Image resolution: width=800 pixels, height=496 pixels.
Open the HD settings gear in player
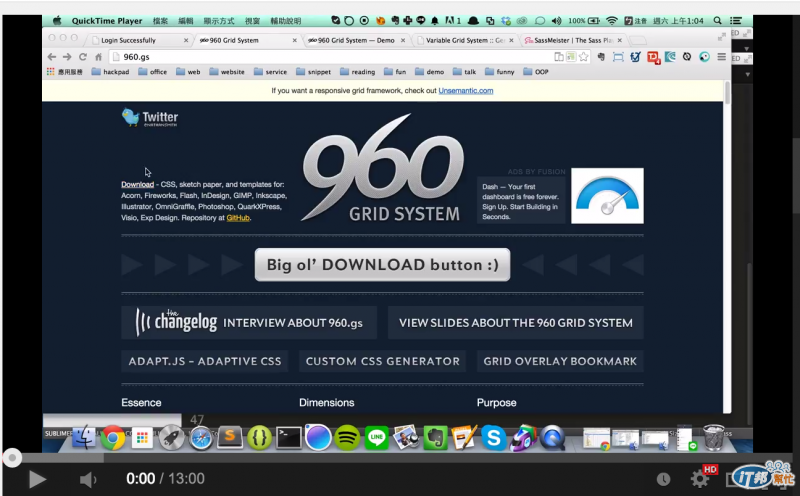[x=700, y=479]
